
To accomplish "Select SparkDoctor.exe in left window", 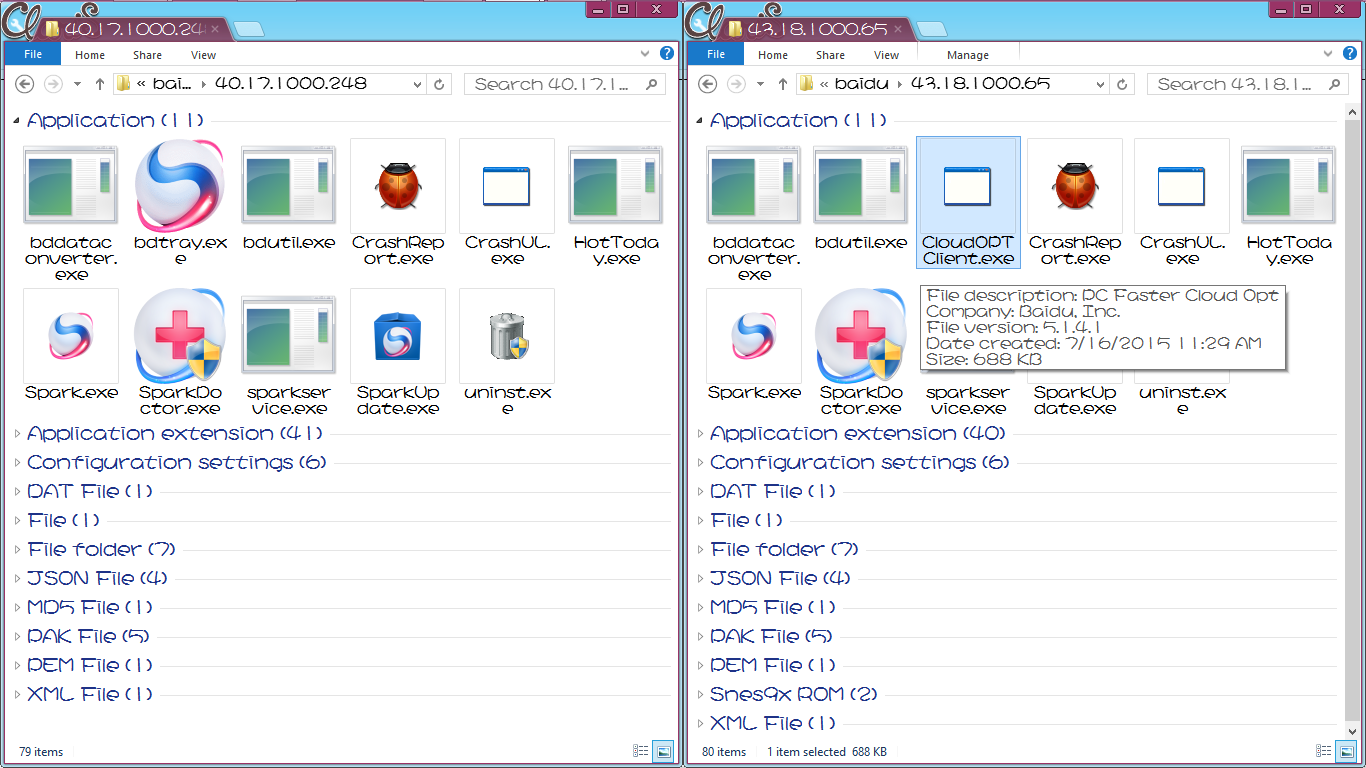I will click(x=180, y=354).
